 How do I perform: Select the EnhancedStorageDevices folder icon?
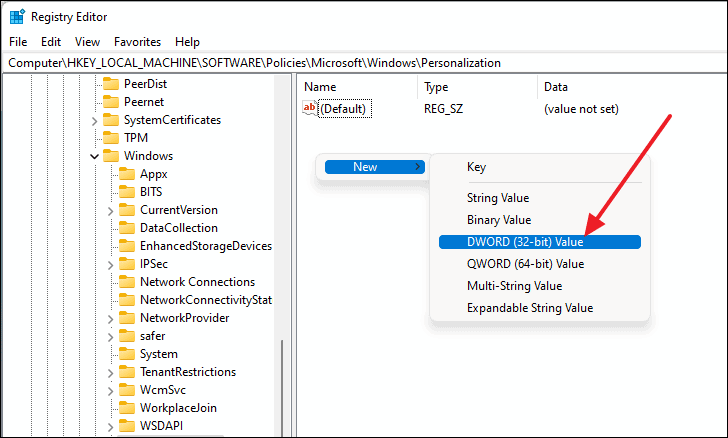click(127, 246)
